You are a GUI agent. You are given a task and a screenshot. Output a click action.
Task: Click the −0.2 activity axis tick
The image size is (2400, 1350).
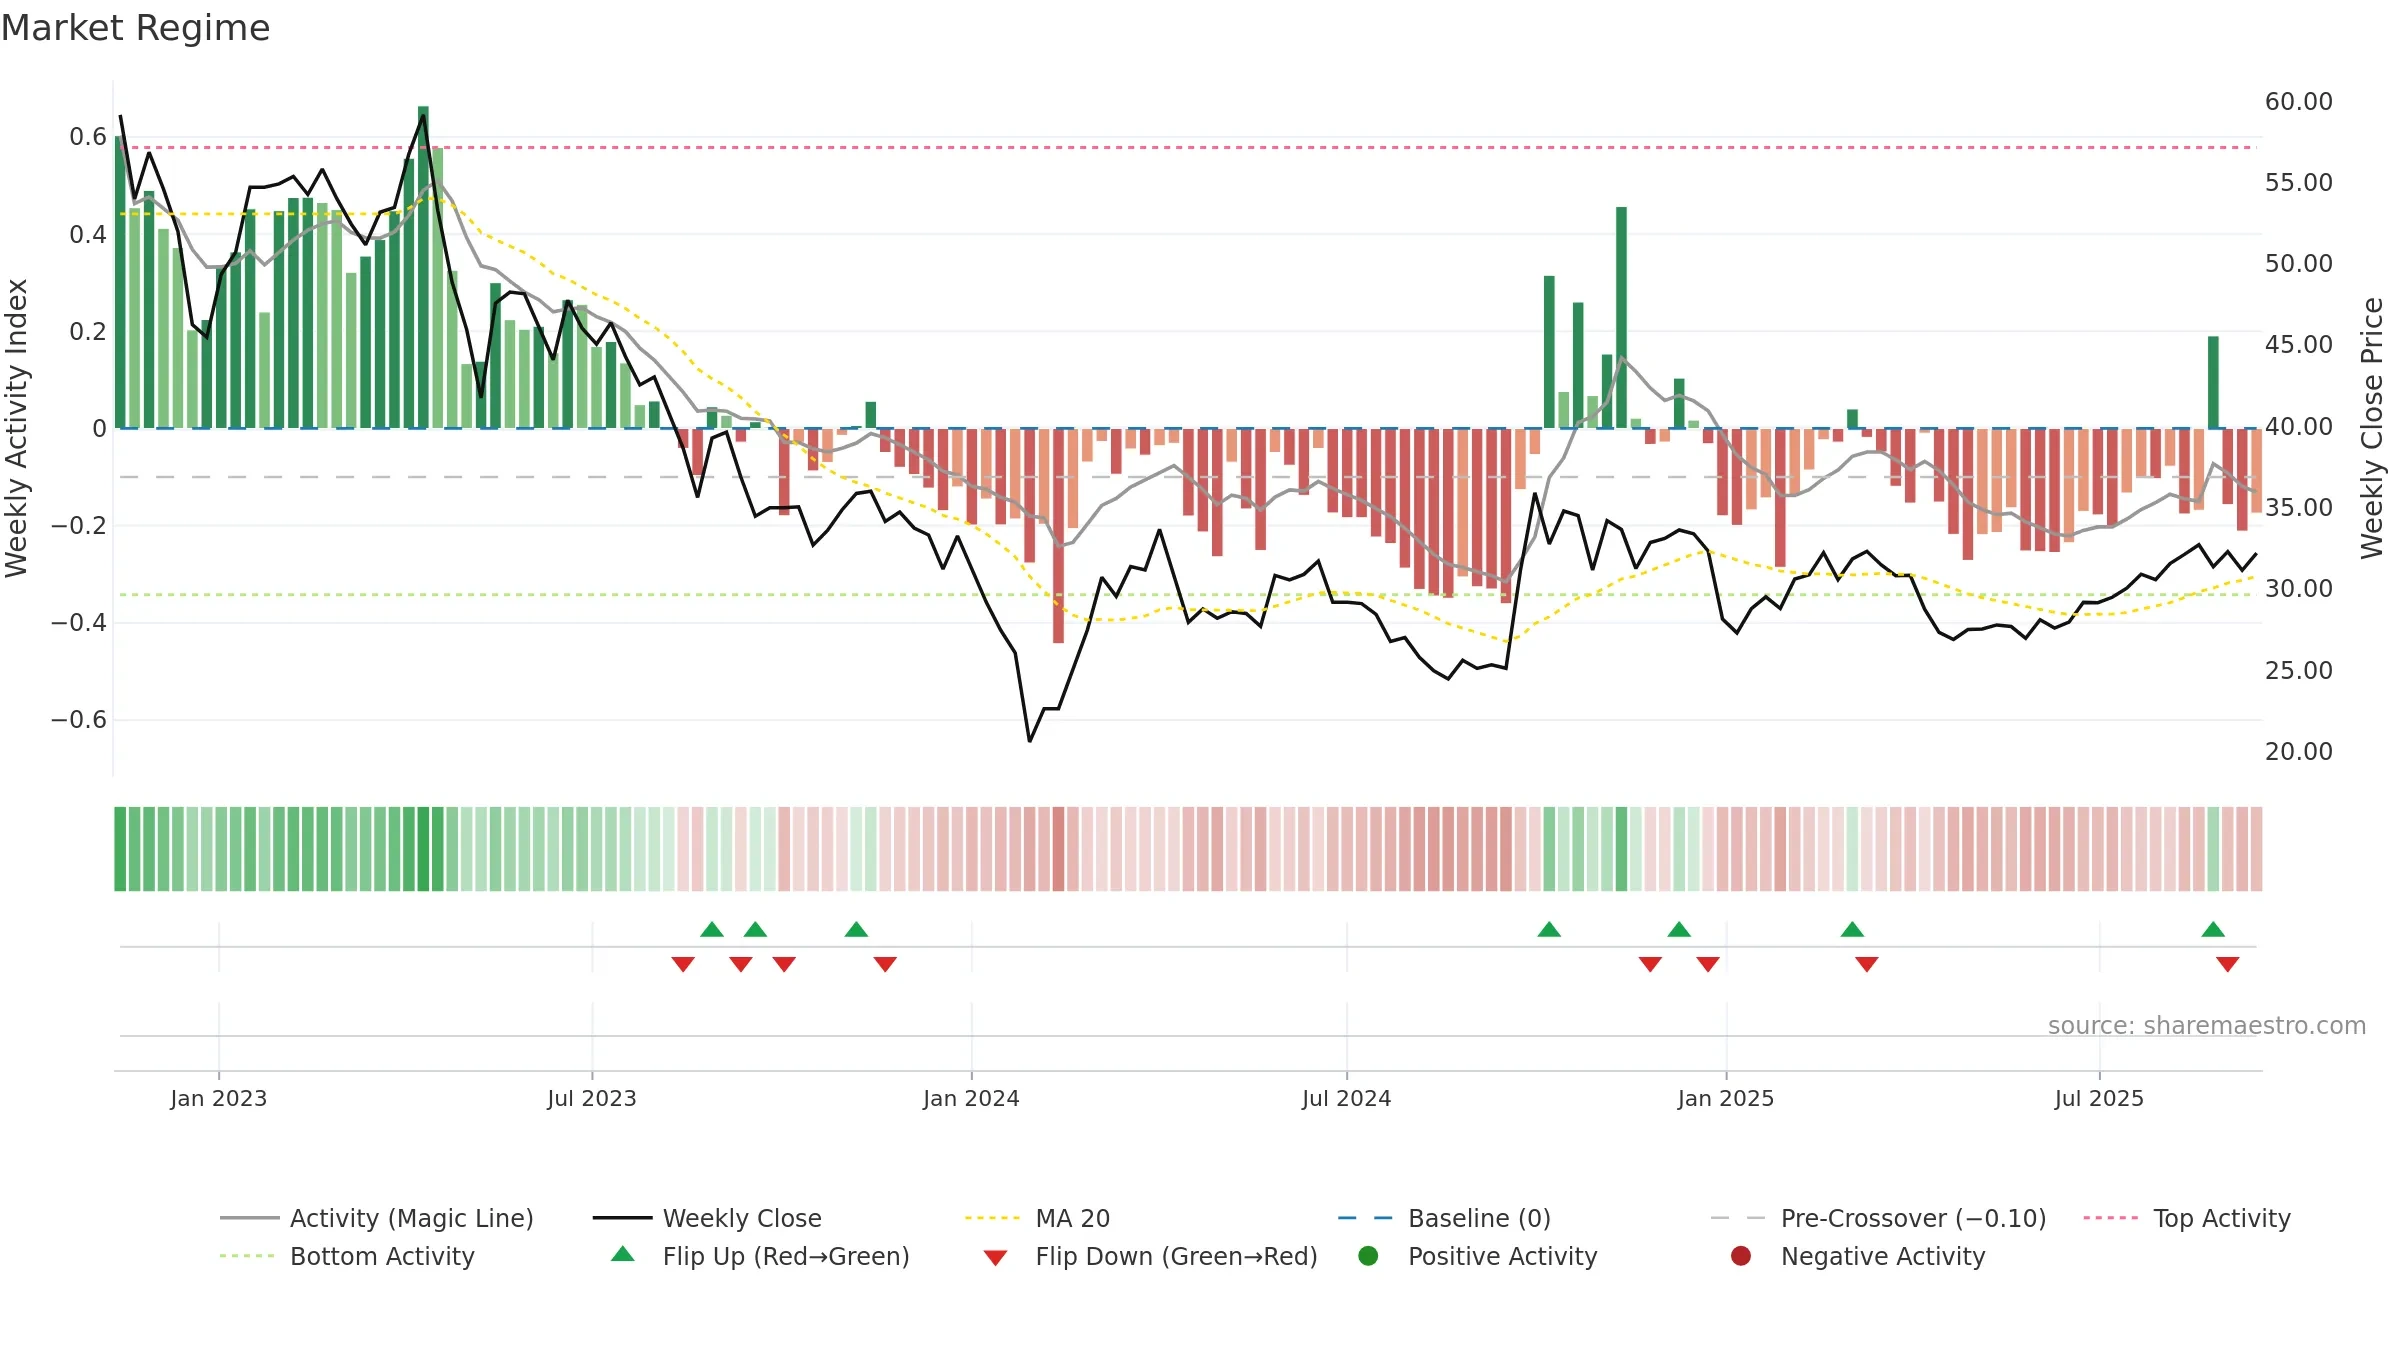tap(79, 525)
